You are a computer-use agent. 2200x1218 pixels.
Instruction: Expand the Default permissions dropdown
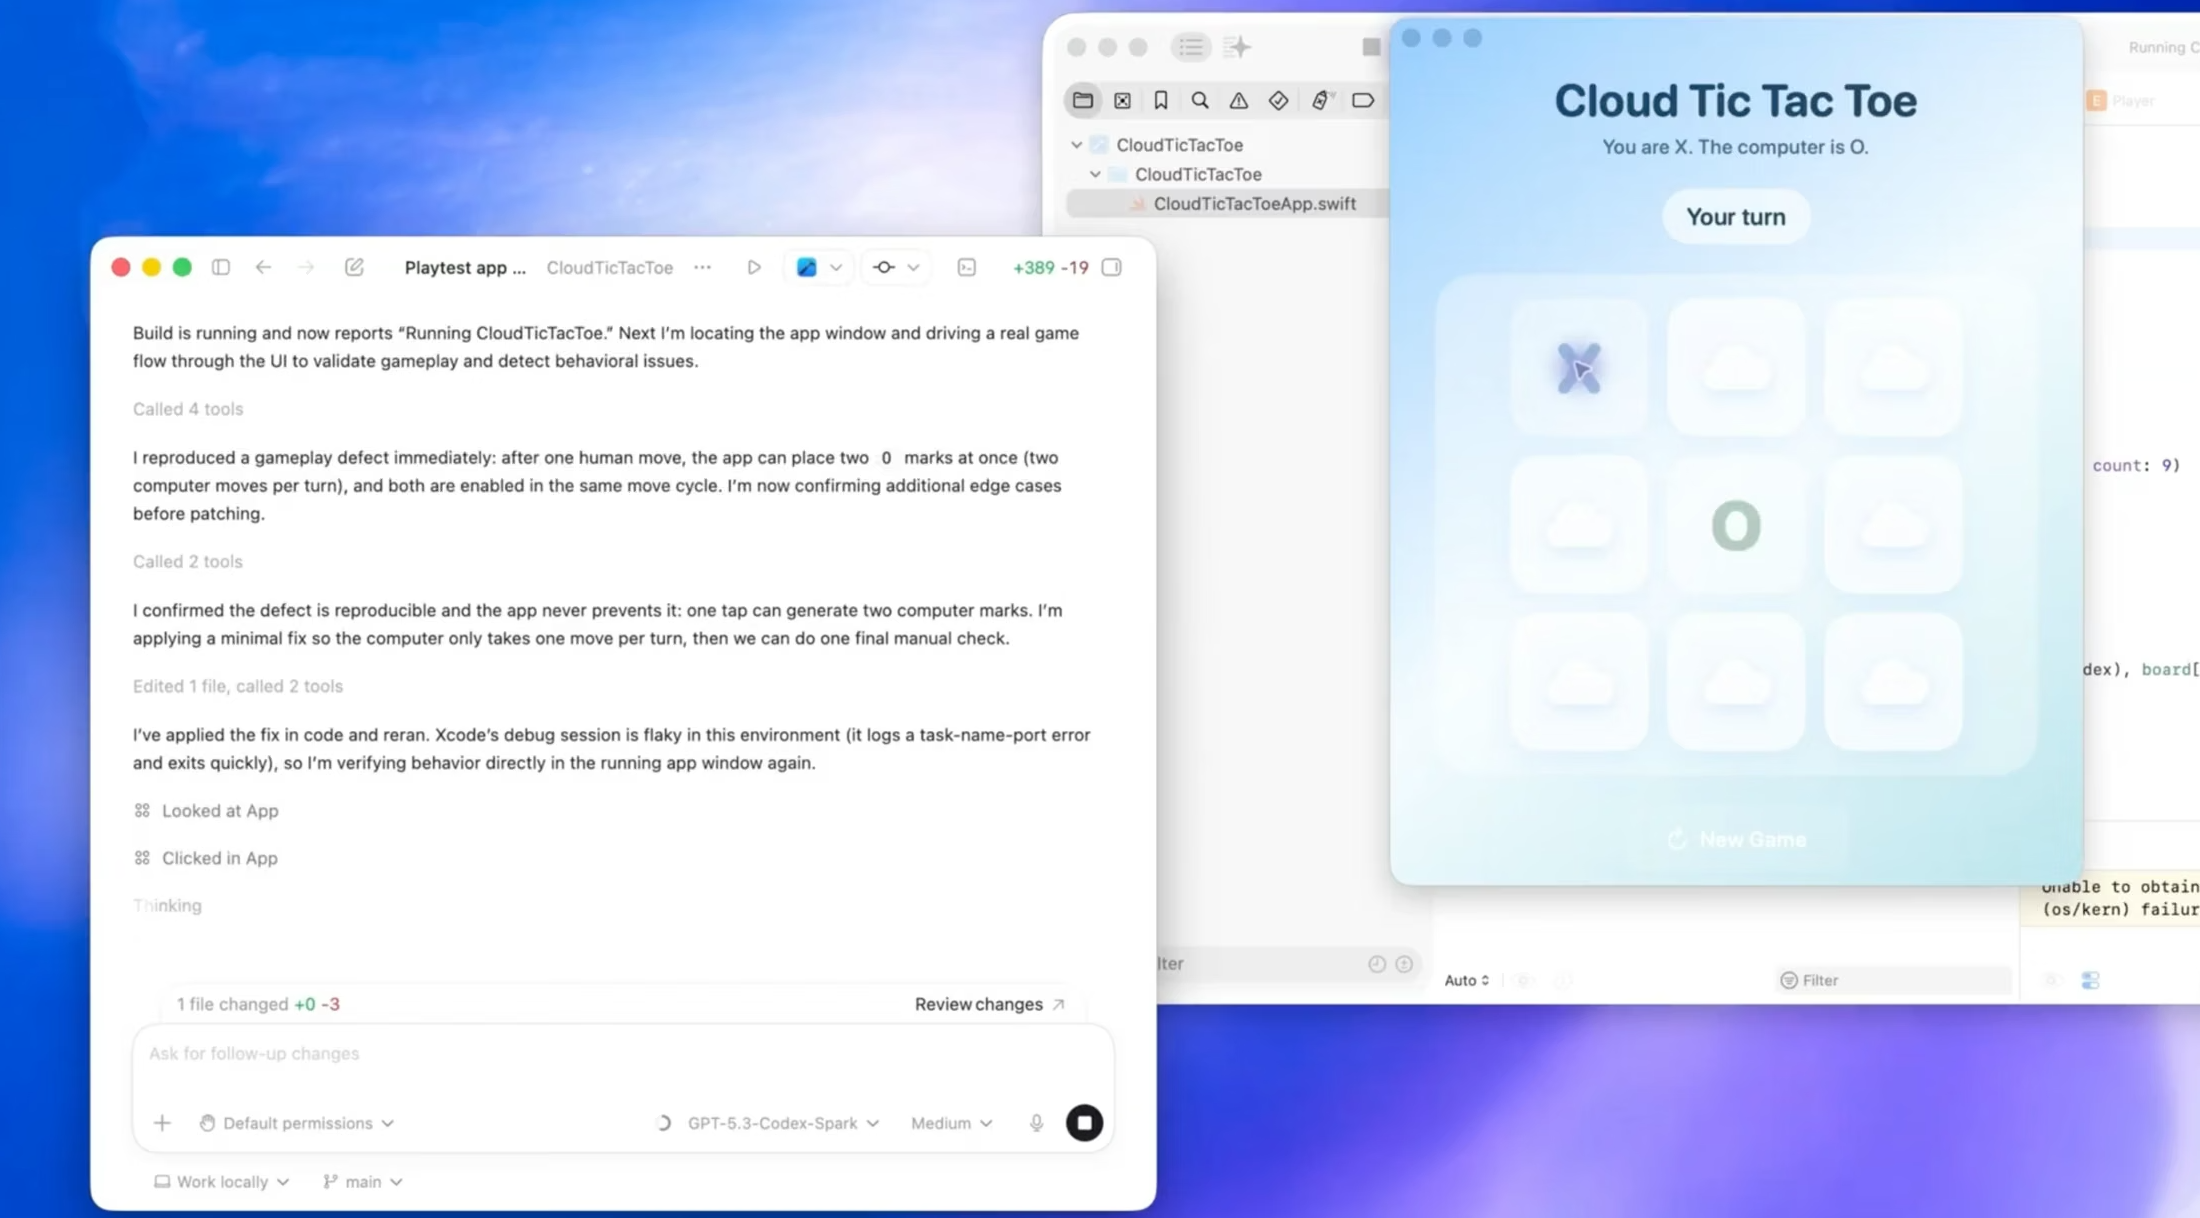[297, 1122]
